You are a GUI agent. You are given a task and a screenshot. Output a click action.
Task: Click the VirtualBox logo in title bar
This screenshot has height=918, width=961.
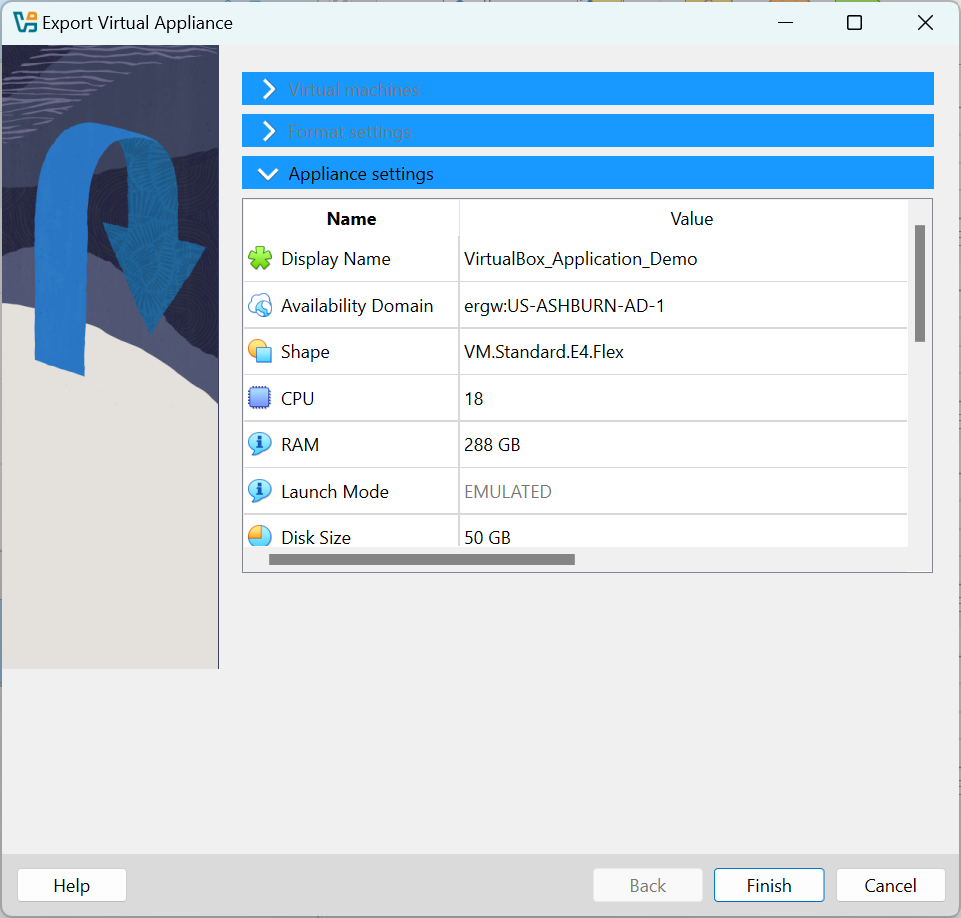(x=25, y=23)
